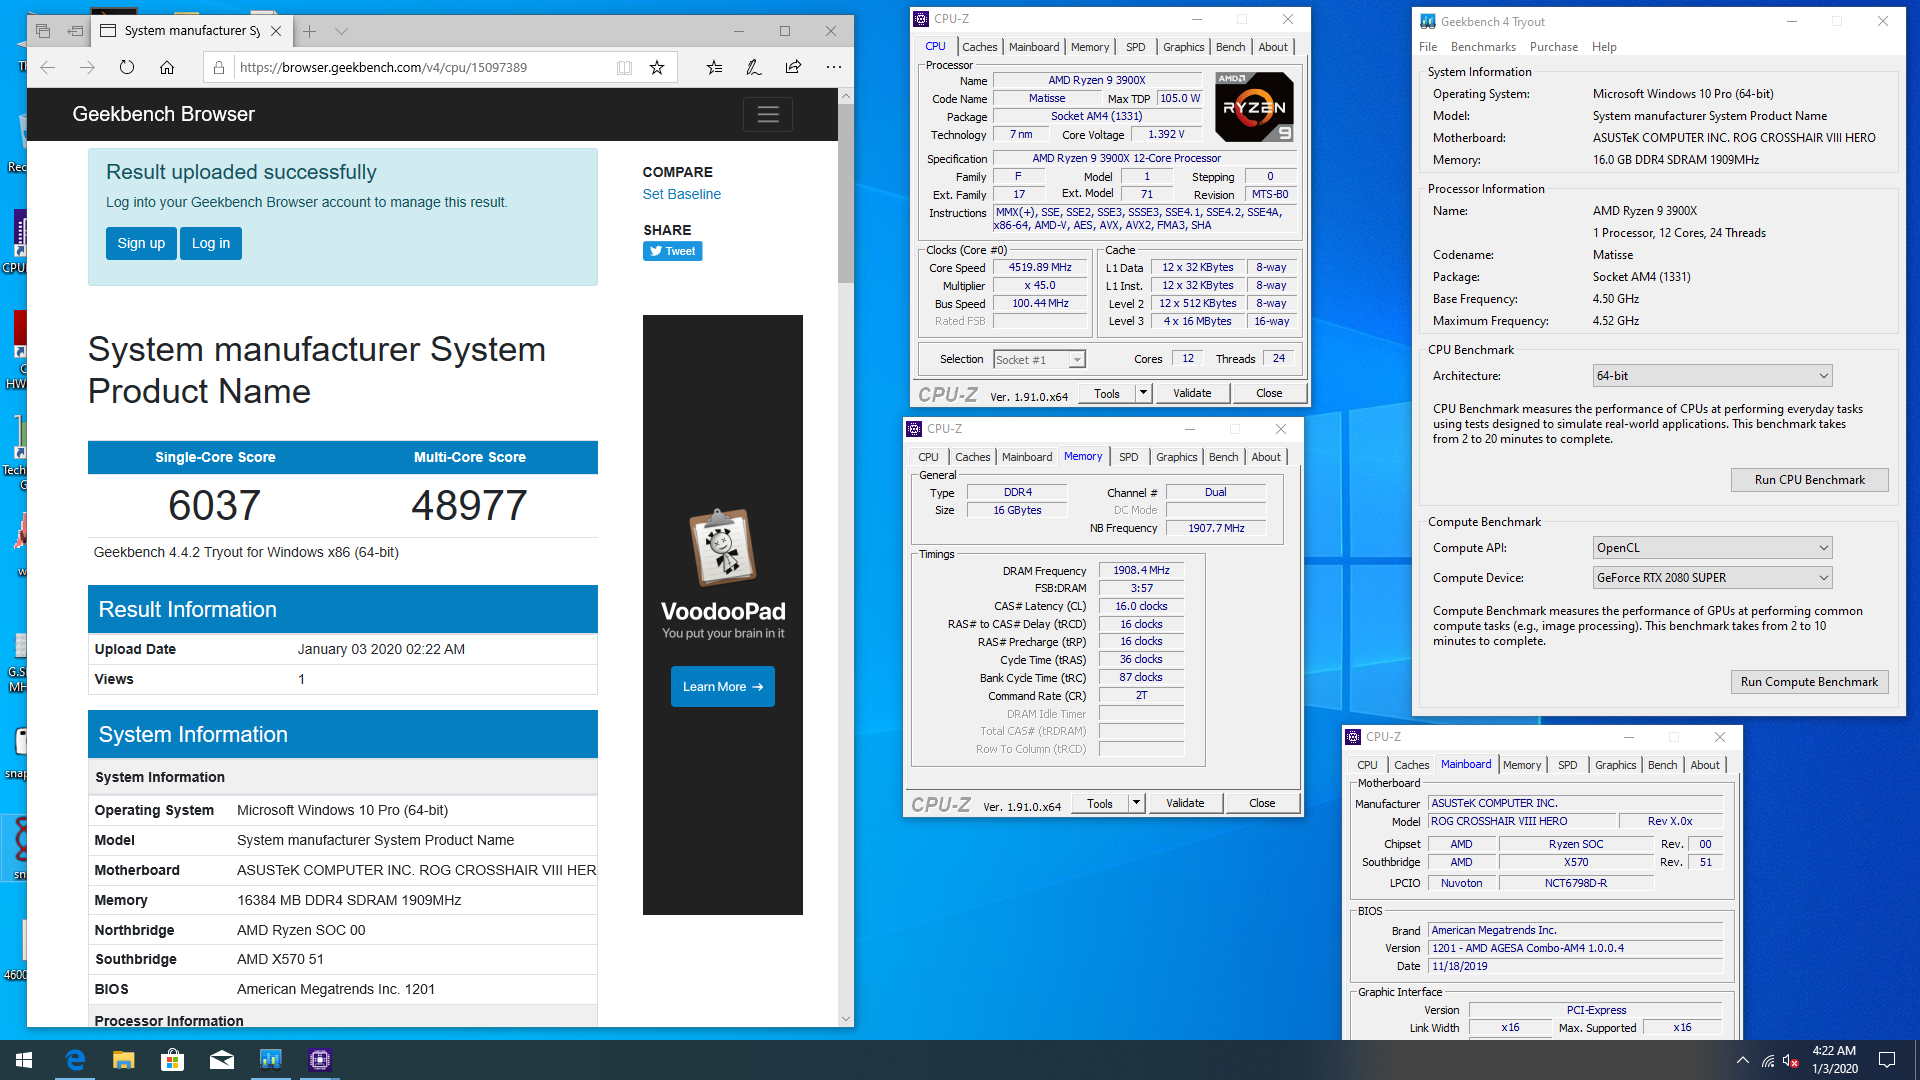Image resolution: width=1920 pixels, height=1080 pixels.
Task: Click Validate in Memory CPU-Z window
Action: pos(1184,803)
